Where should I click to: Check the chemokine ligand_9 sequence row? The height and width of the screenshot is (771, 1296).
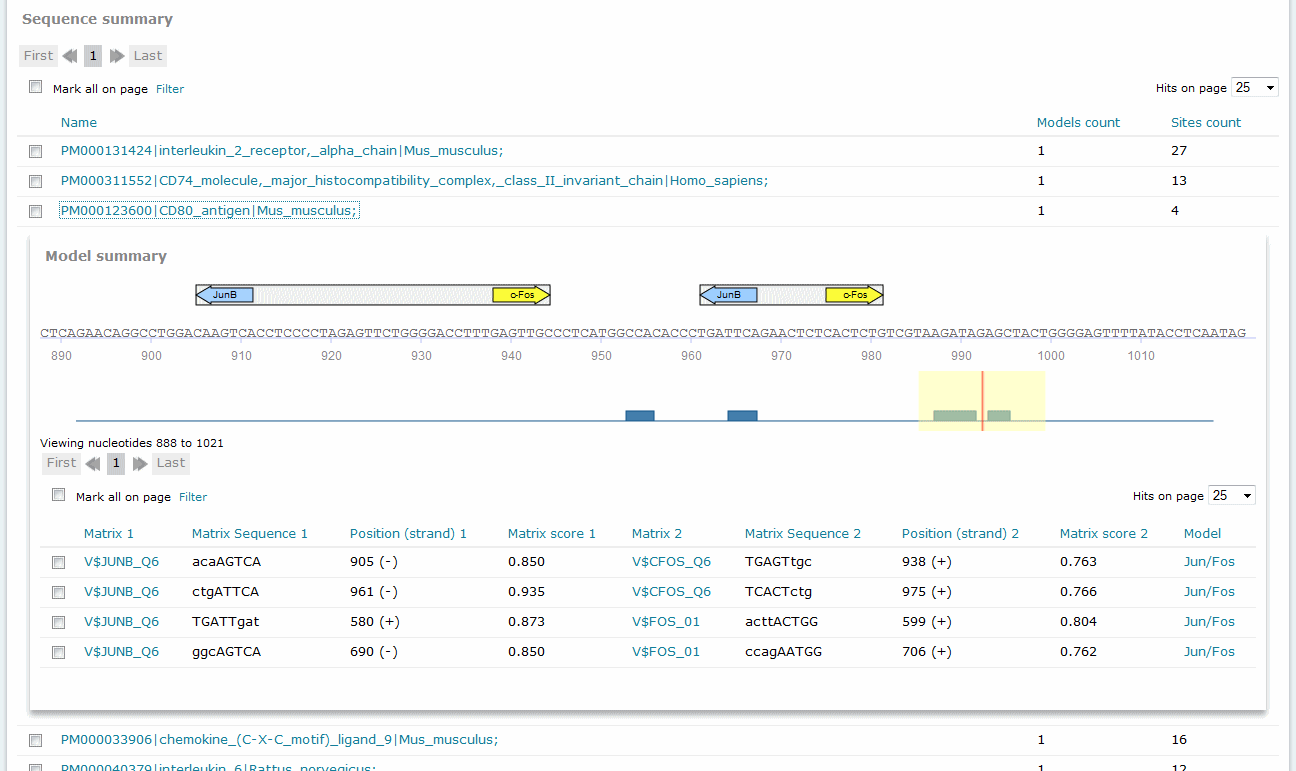coord(36,740)
